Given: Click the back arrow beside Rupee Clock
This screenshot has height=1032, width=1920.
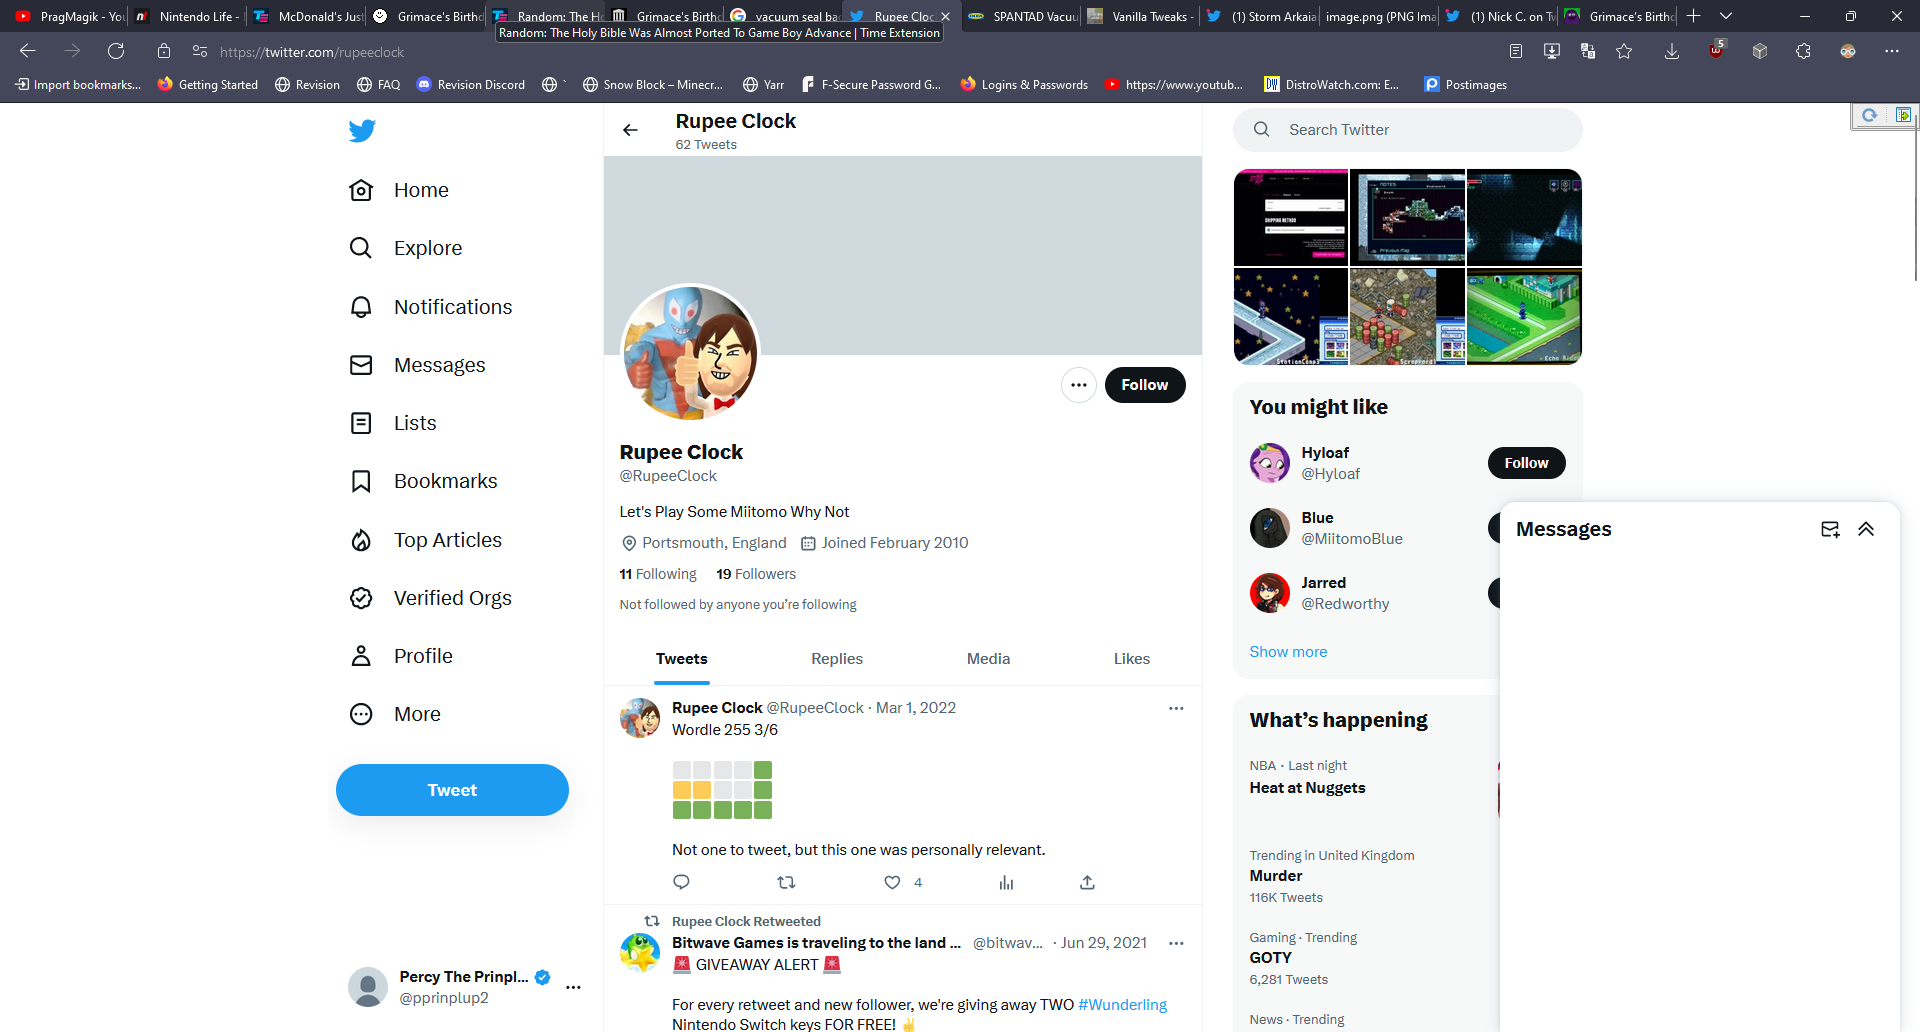Looking at the screenshot, I should (630, 130).
